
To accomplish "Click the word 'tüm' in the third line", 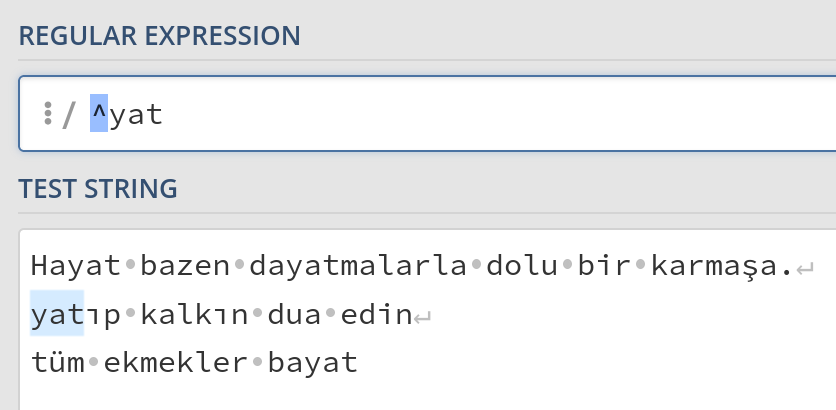I will pyautogui.click(x=58, y=362).
